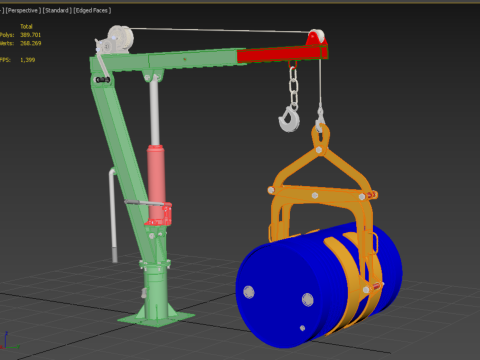Open the [Perspective] viewport label menu
480x360 pixels.
[23, 10]
